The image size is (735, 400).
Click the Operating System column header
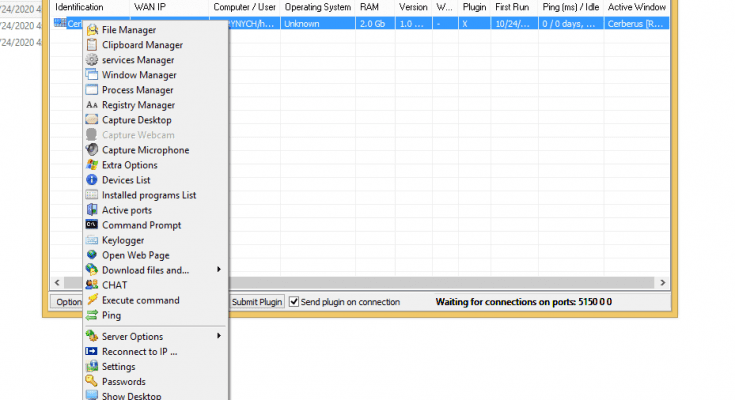pyautogui.click(x=316, y=7)
